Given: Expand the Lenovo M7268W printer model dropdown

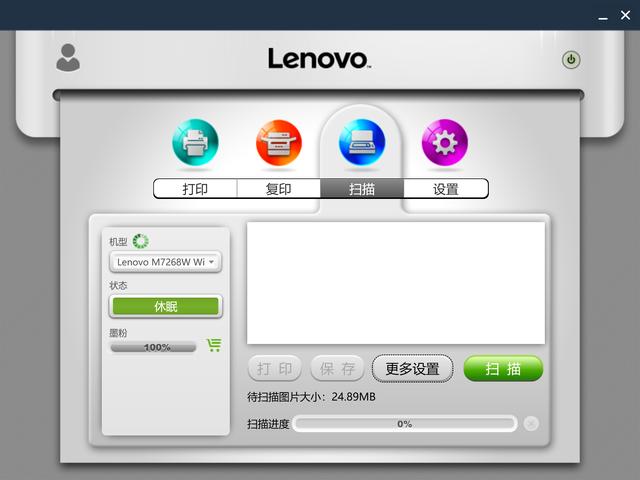Looking at the screenshot, I should coord(165,262).
